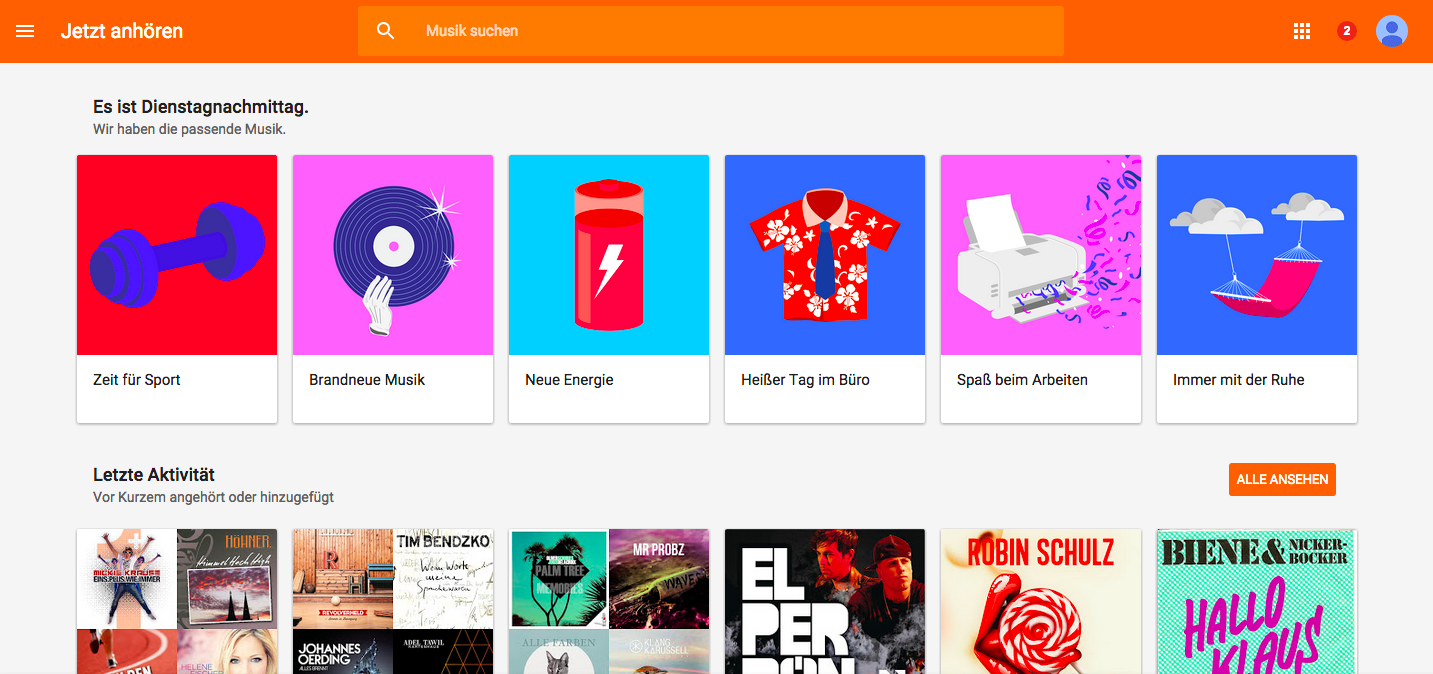The image size is (1433, 674).
Task: Open the Mickie Krause 'Eins Plus Wie Immer' cover
Action: tap(127, 579)
